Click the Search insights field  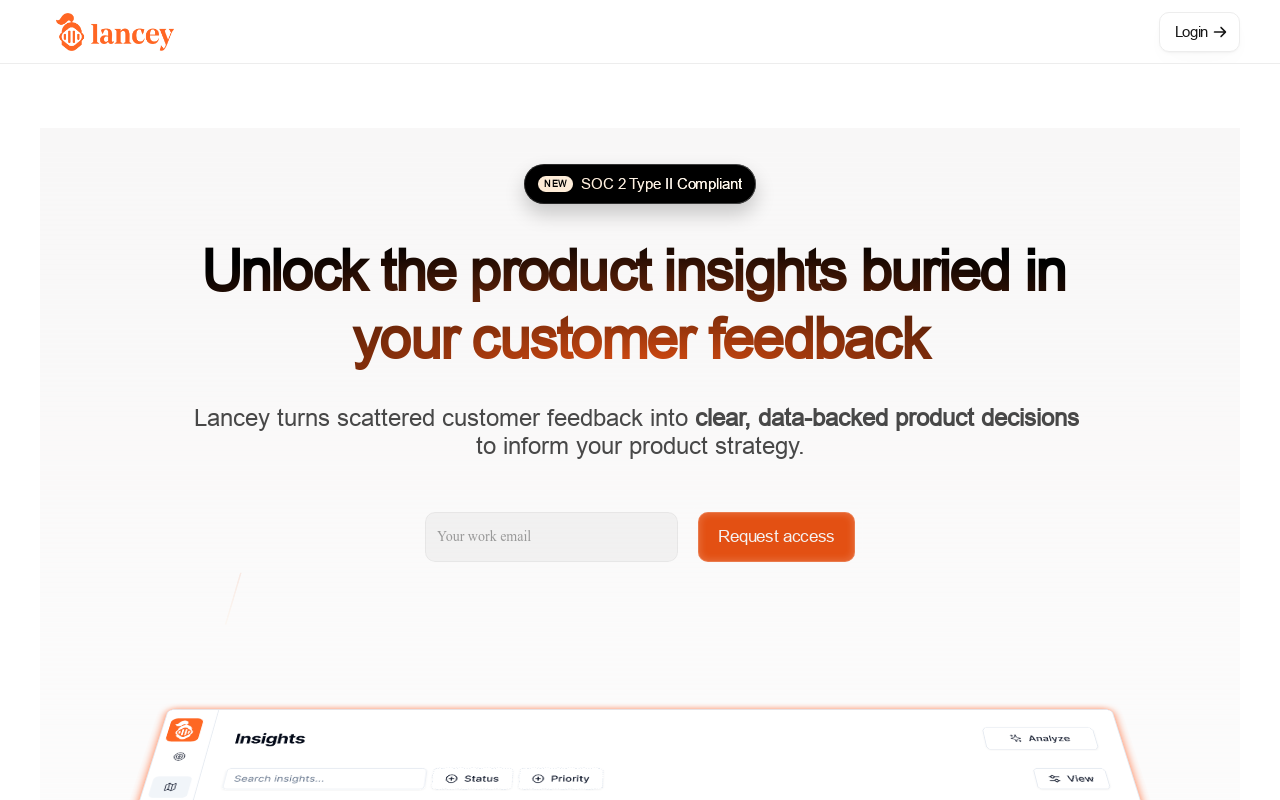click(x=325, y=779)
